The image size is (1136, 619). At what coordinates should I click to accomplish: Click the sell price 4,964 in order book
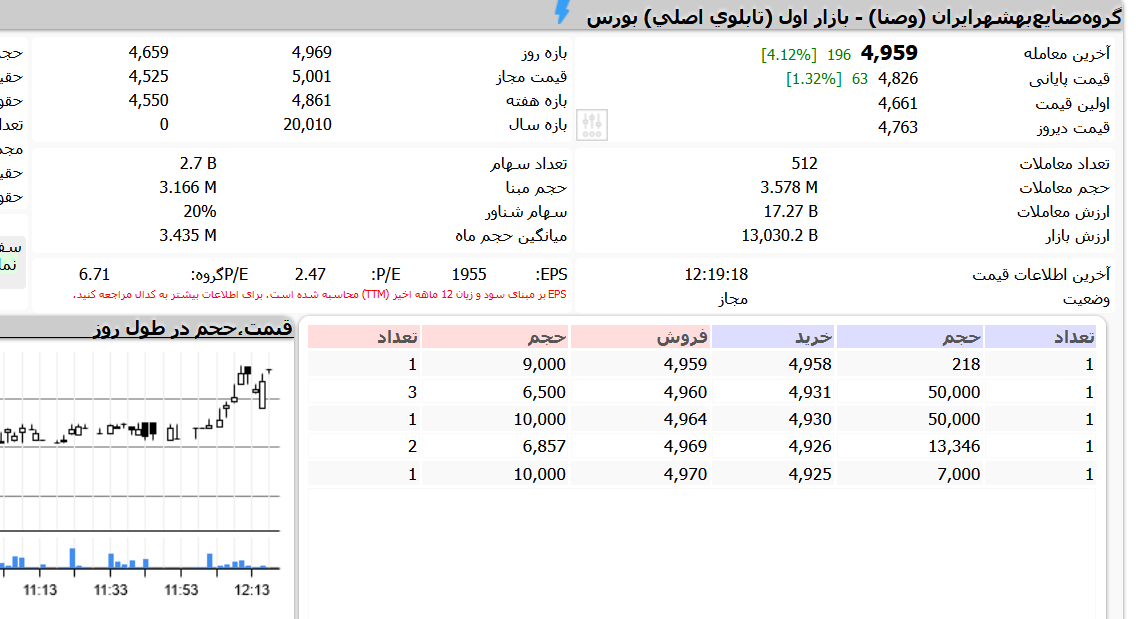(x=685, y=419)
